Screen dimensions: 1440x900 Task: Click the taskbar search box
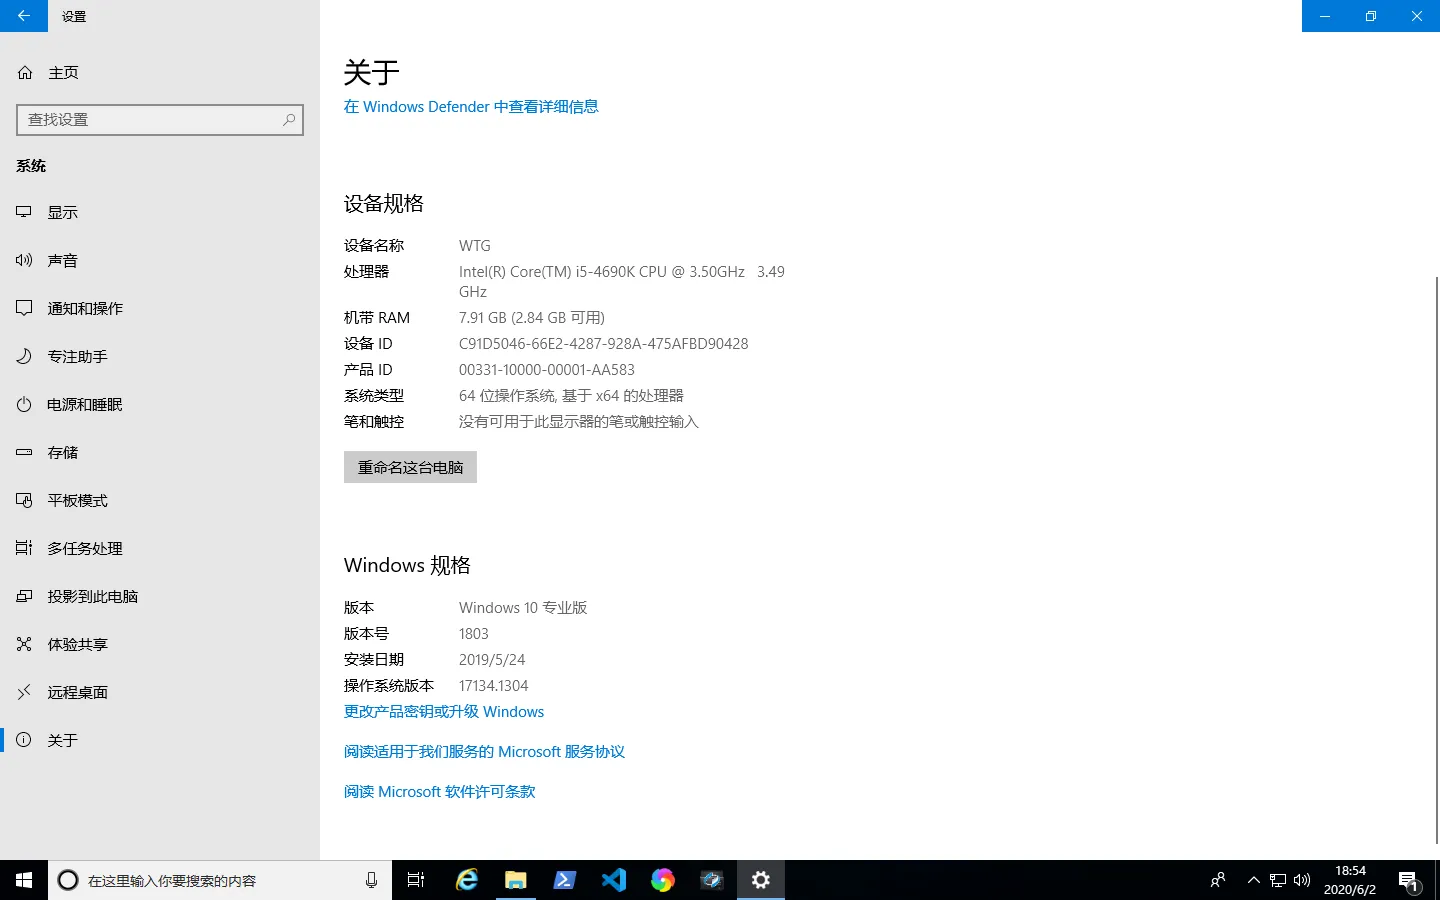click(x=220, y=880)
